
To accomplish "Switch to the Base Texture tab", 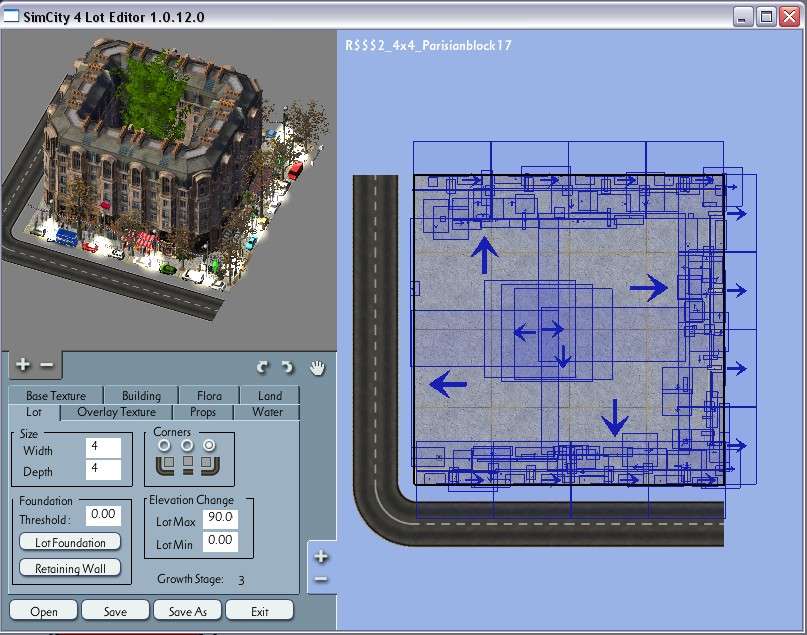I will coord(55,396).
